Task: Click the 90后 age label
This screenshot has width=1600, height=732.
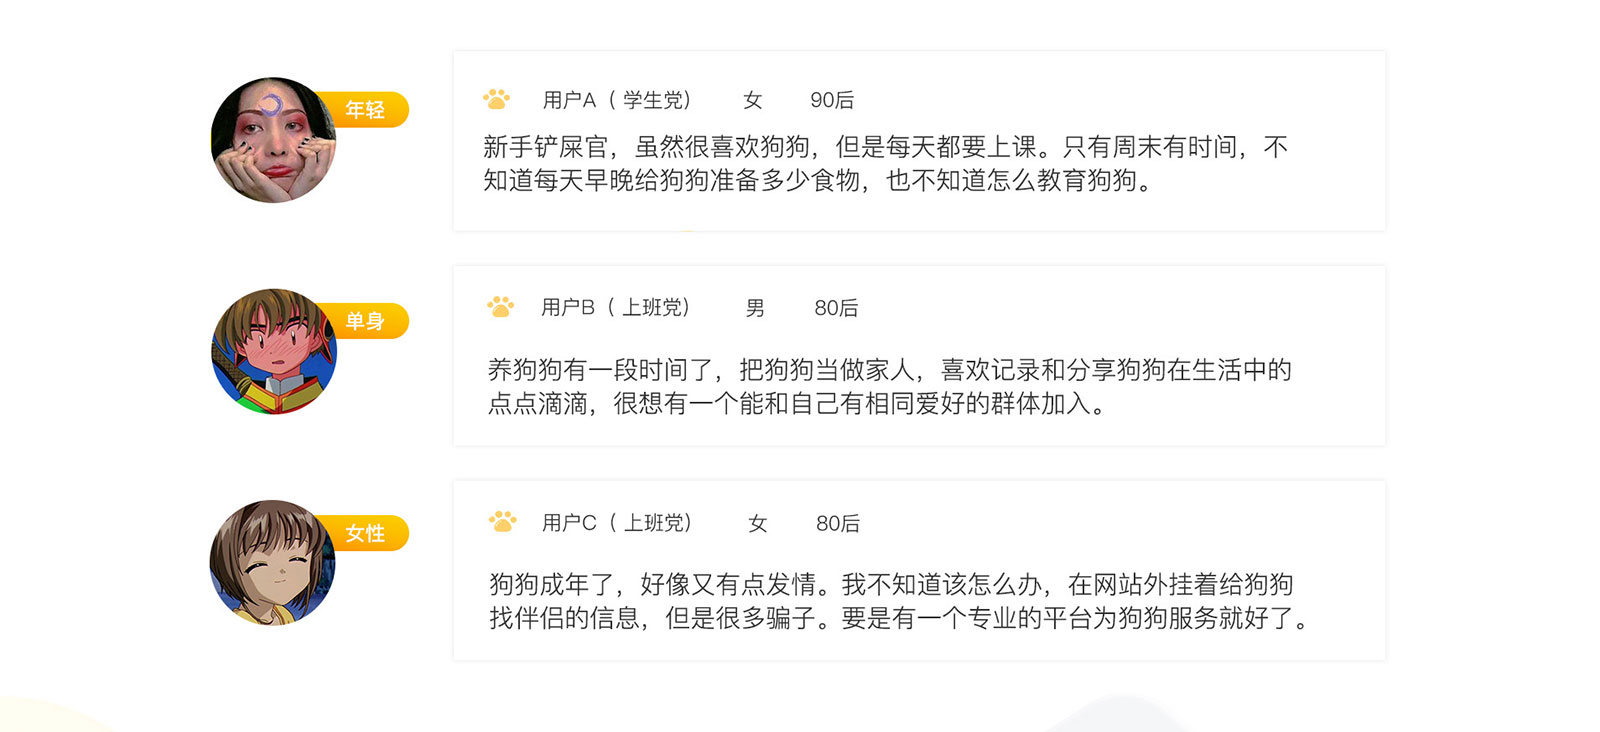Action: pos(832,100)
